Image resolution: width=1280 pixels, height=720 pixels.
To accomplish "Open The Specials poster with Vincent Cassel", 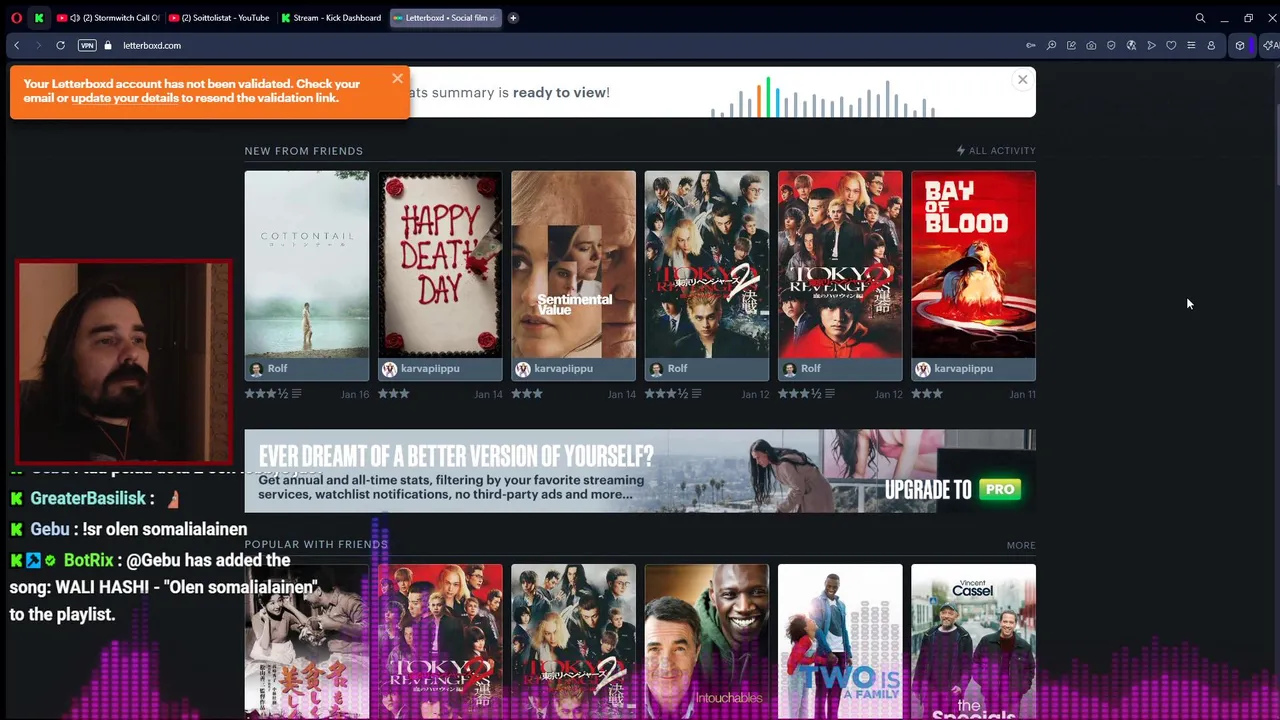I will pos(973,641).
